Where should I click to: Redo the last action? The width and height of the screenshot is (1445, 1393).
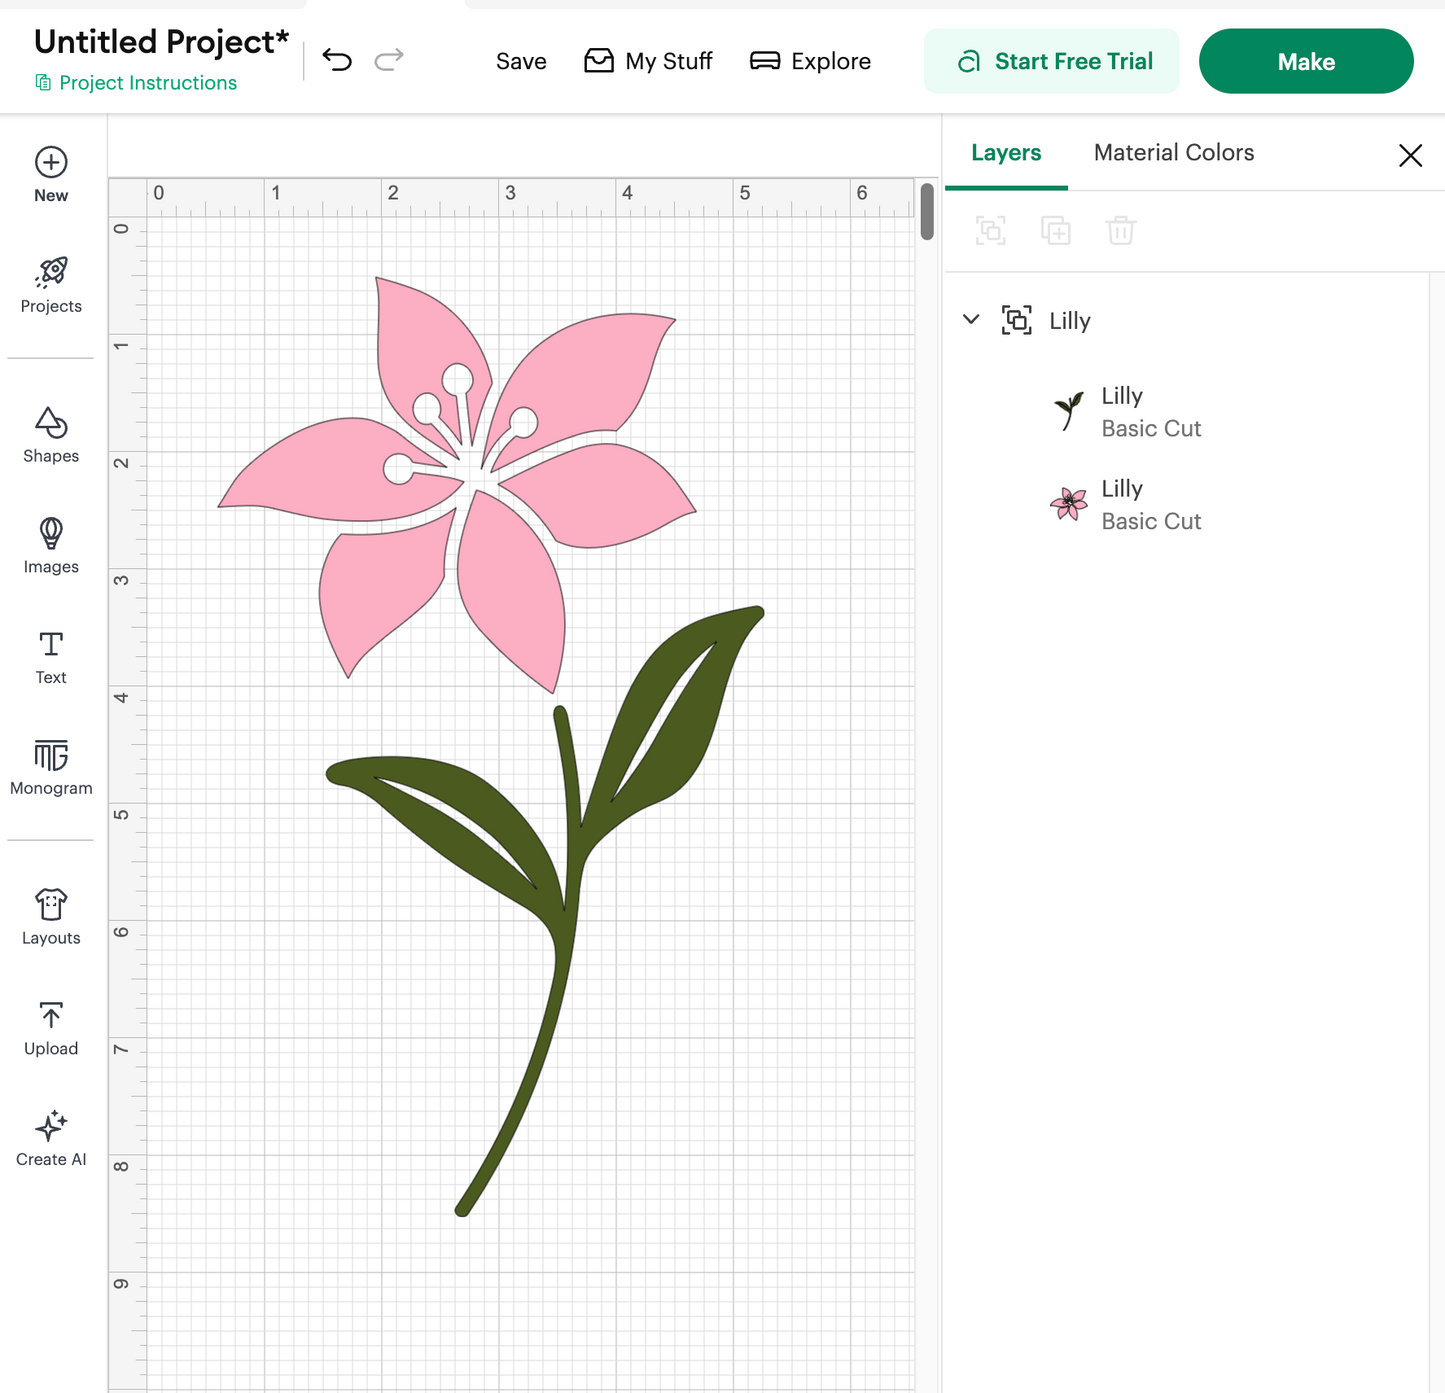click(x=389, y=61)
